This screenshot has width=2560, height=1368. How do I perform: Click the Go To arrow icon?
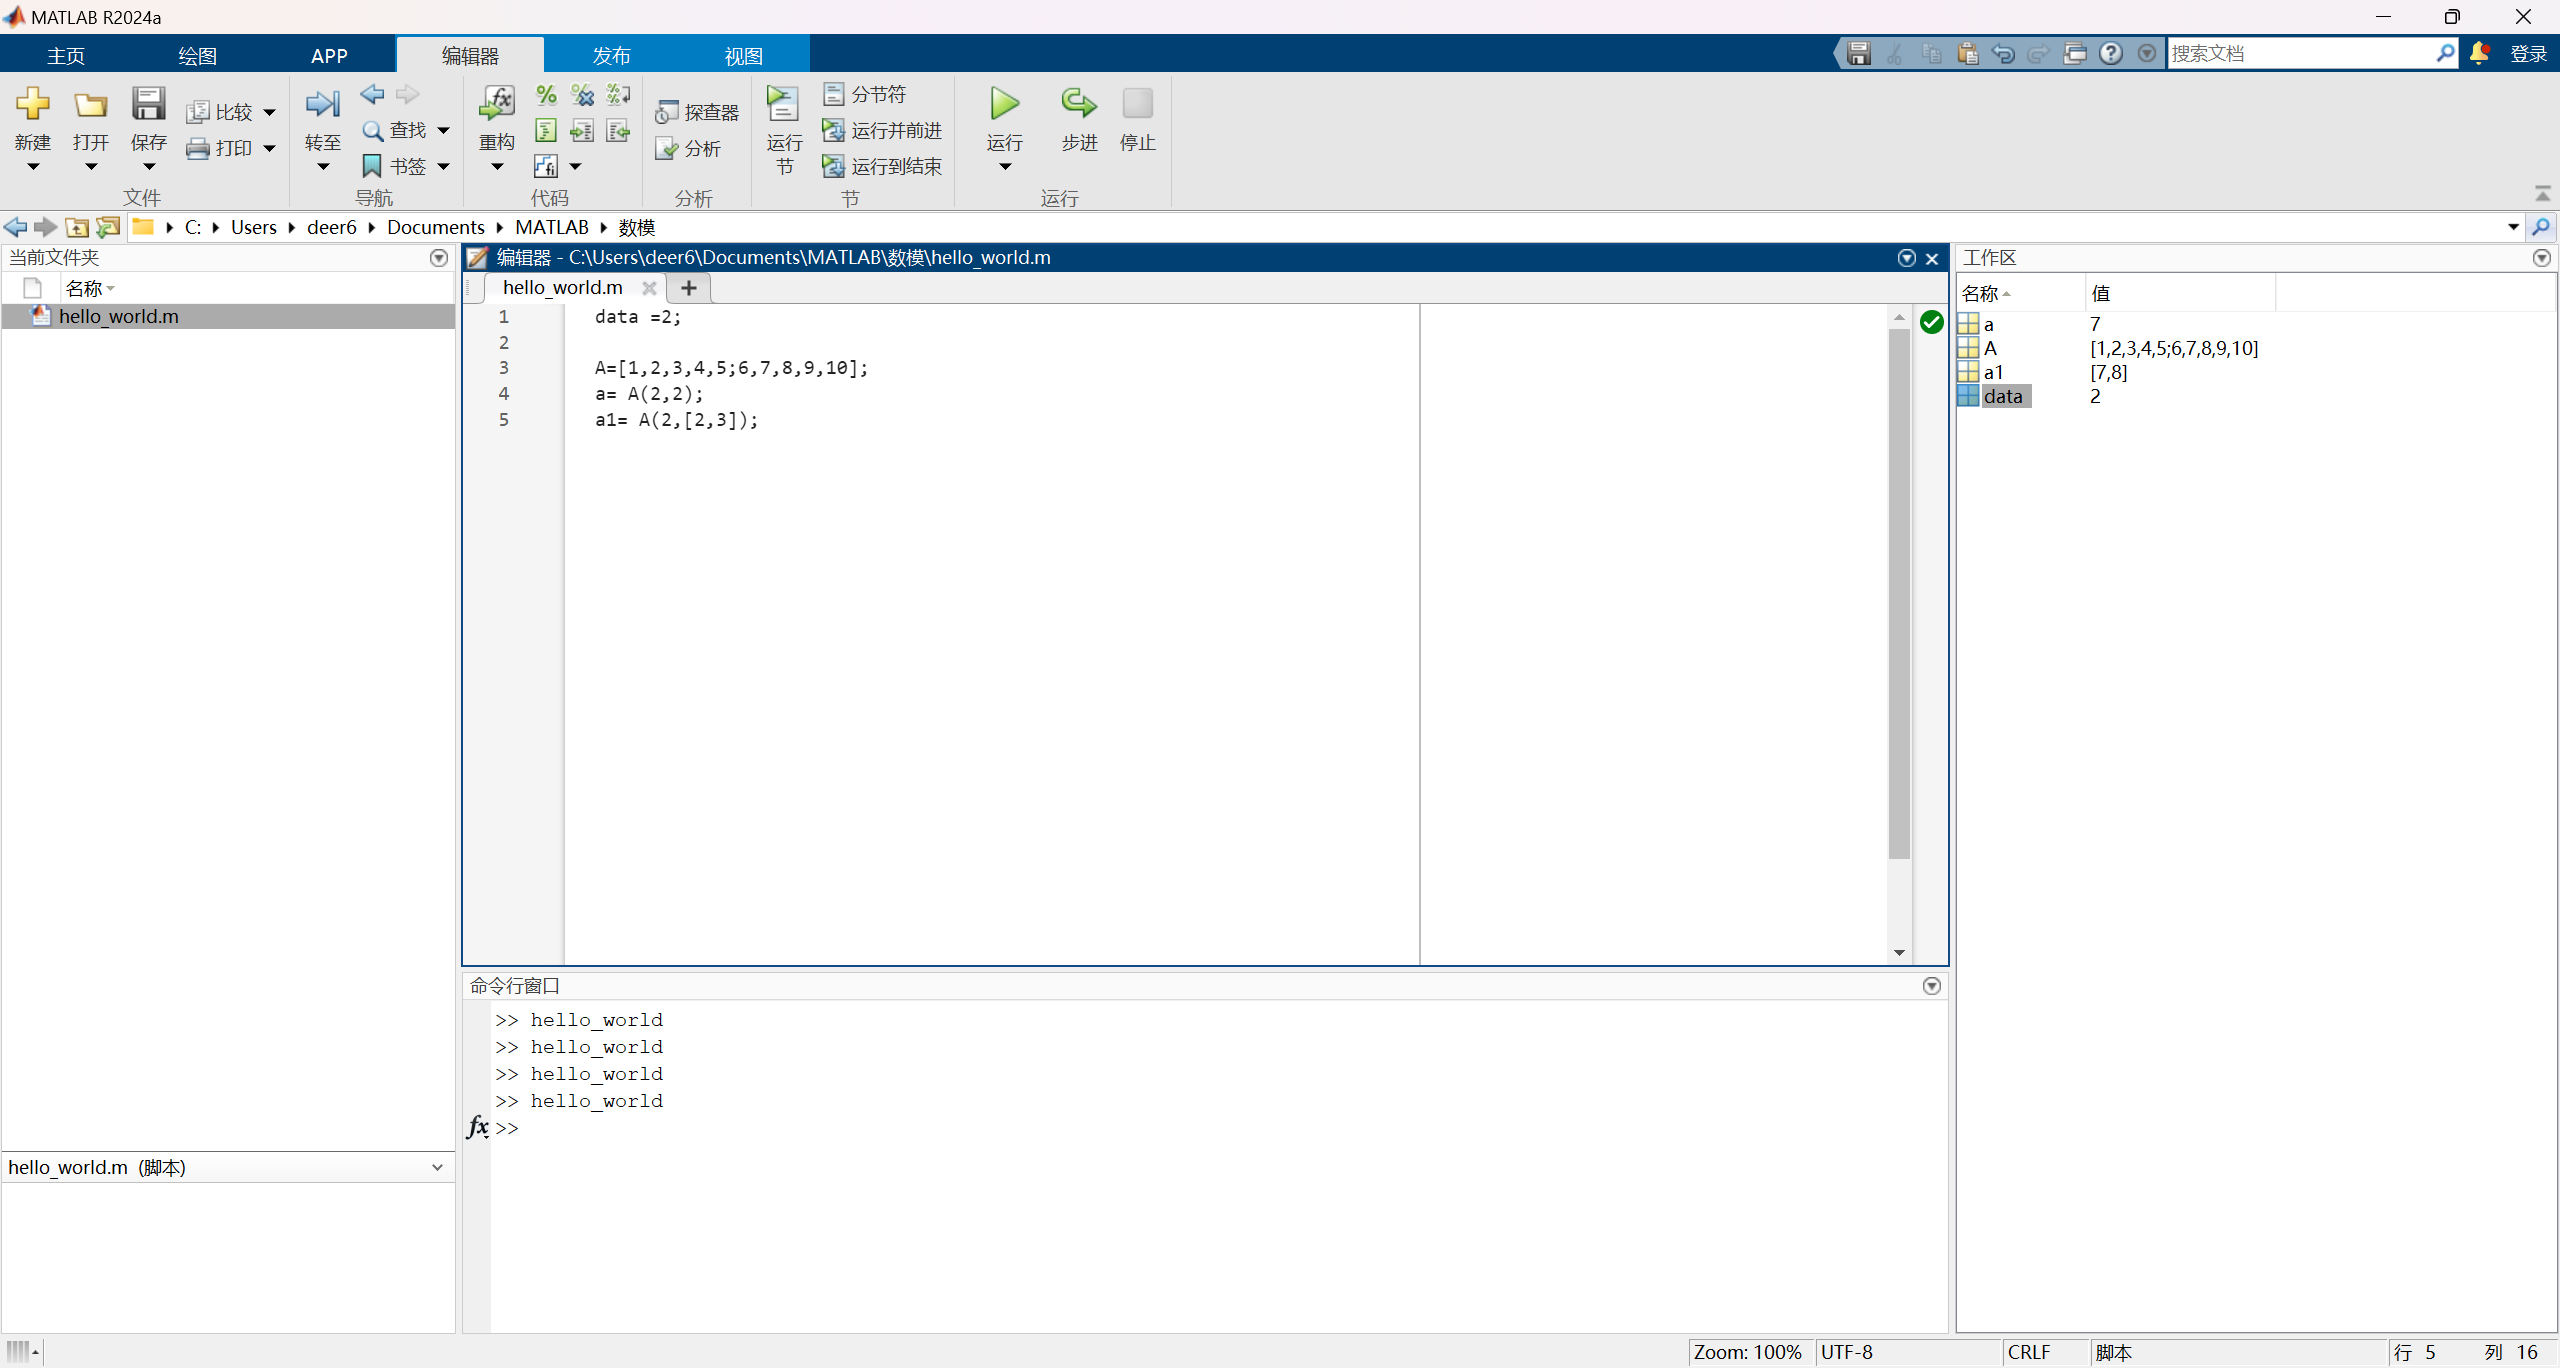322,104
